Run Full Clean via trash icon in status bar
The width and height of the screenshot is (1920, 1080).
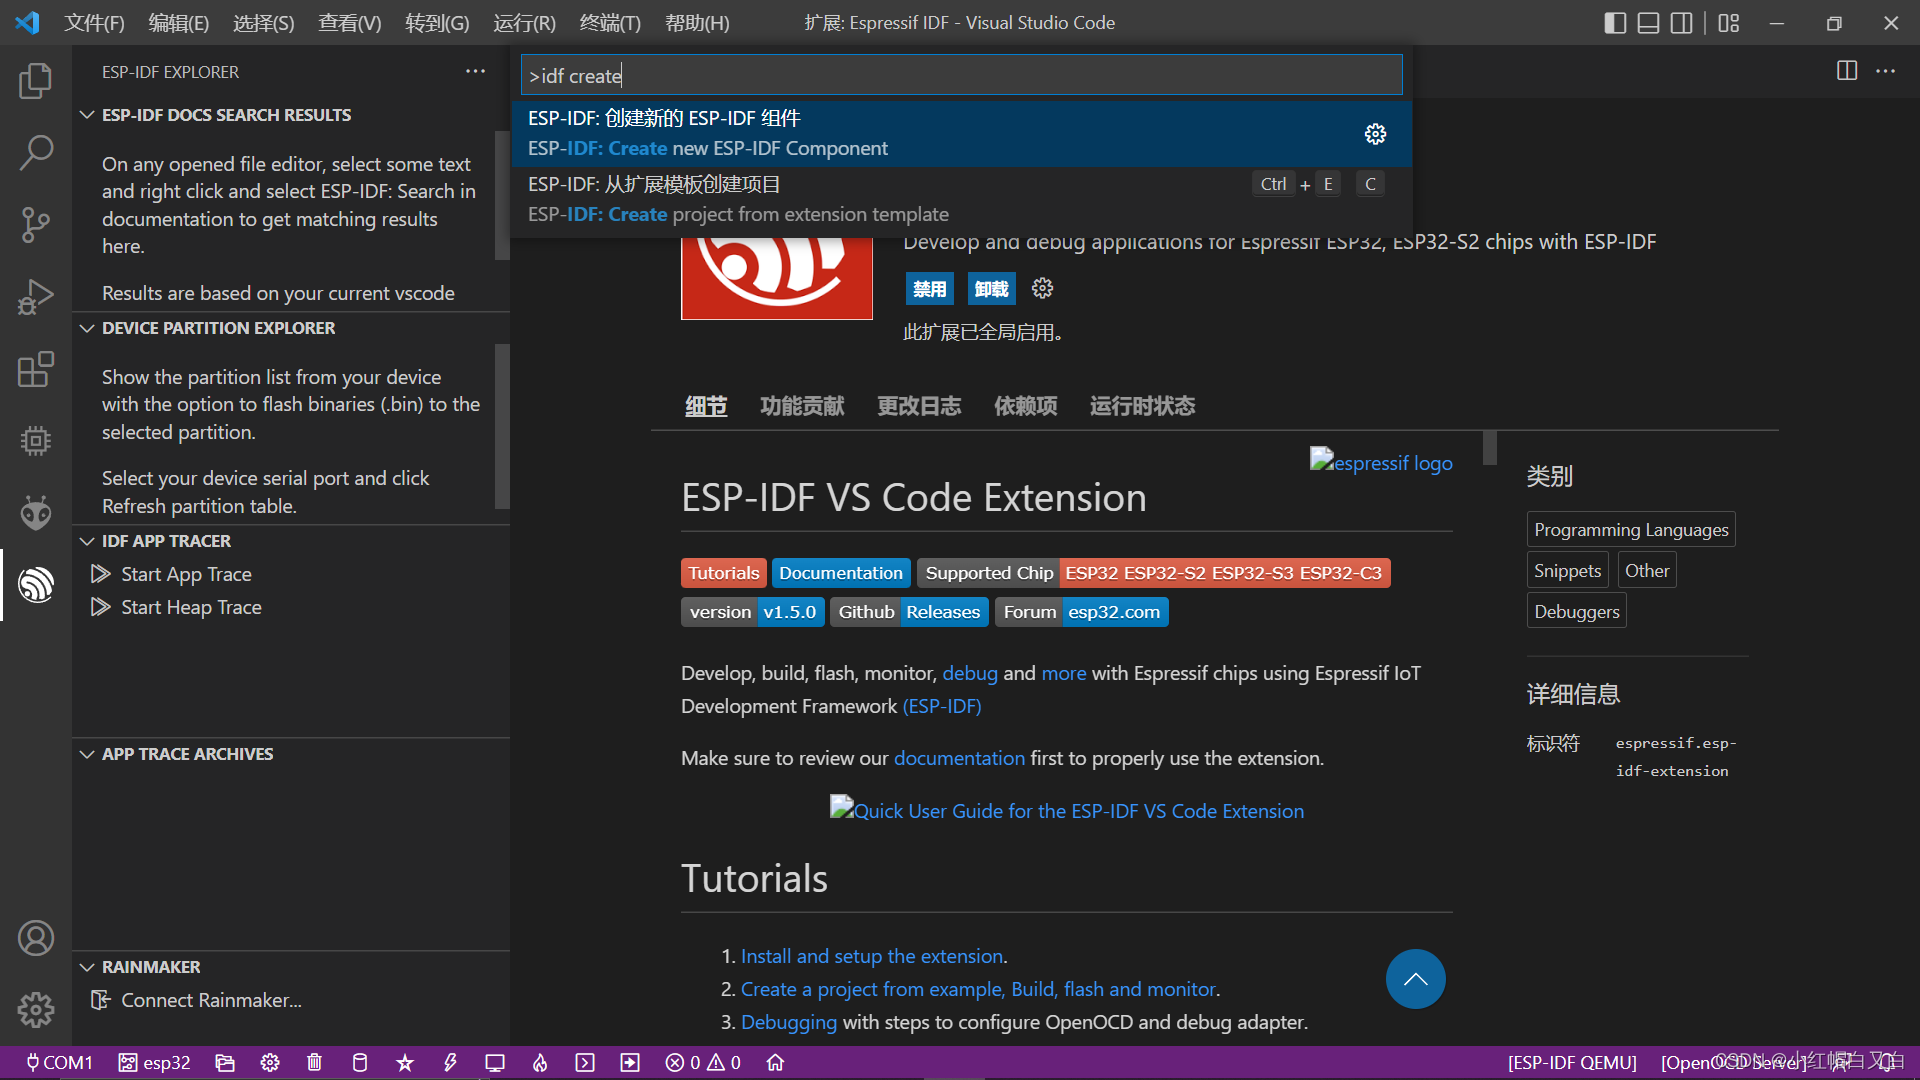[315, 1062]
